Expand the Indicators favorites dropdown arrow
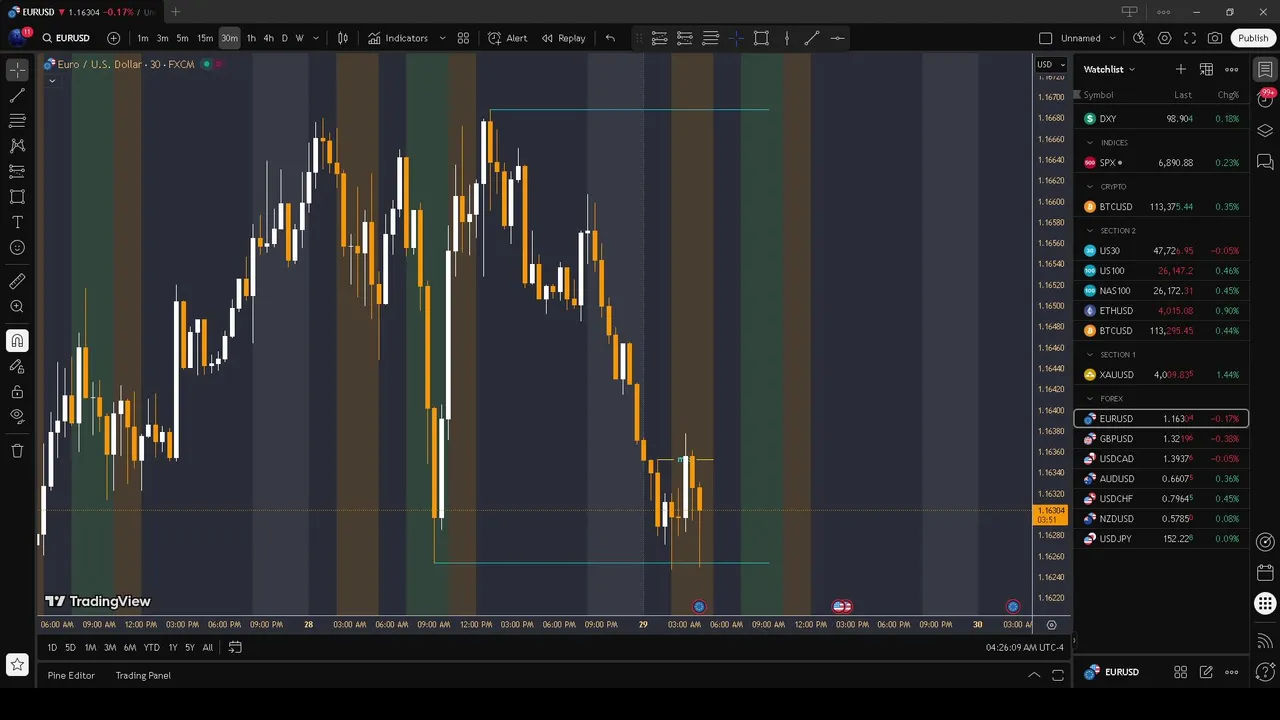The width and height of the screenshot is (1280, 720). (442, 38)
